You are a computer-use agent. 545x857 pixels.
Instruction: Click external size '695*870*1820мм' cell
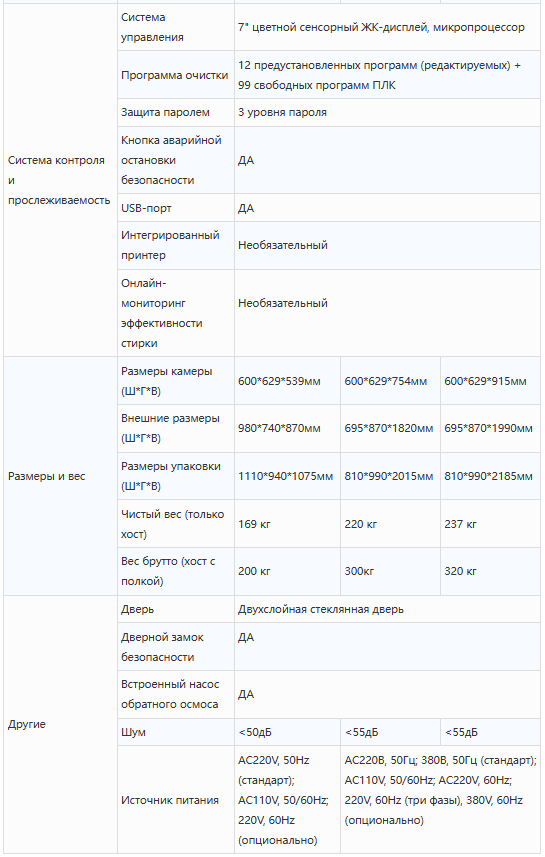pyautogui.click(x=390, y=428)
